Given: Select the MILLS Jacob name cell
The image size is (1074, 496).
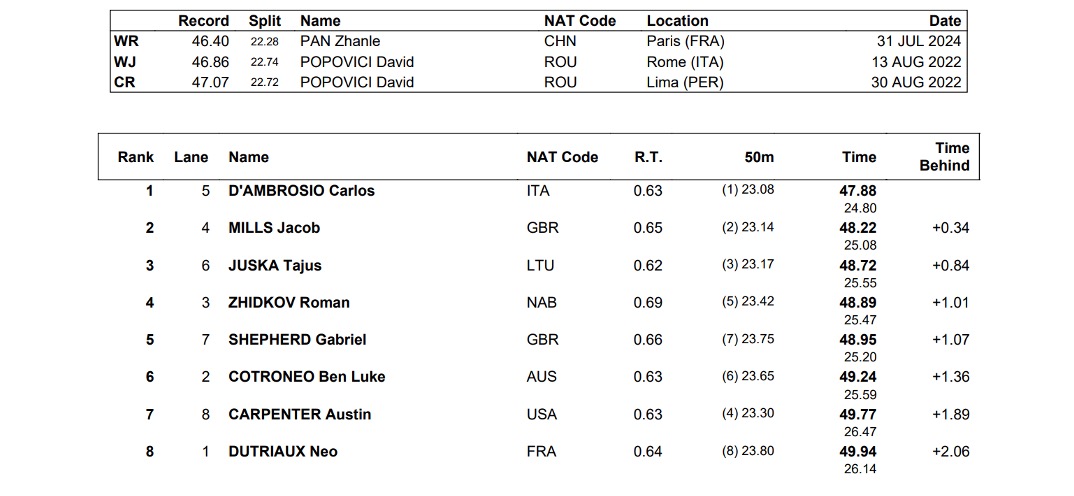Looking at the screenshot, I should tap(274, 228).
